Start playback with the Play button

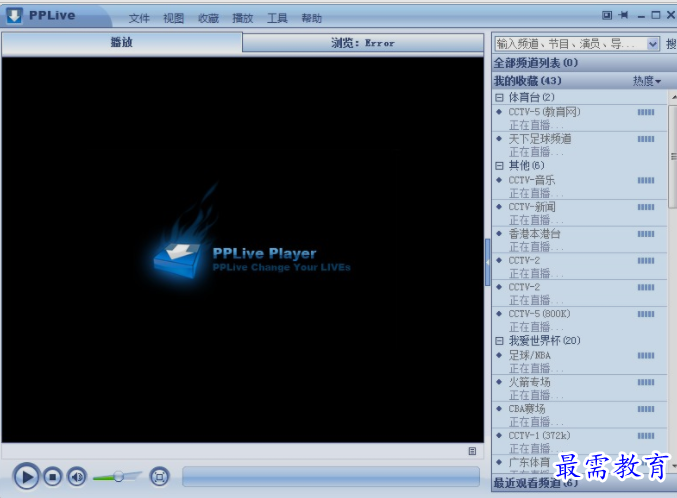coord(26,476)
